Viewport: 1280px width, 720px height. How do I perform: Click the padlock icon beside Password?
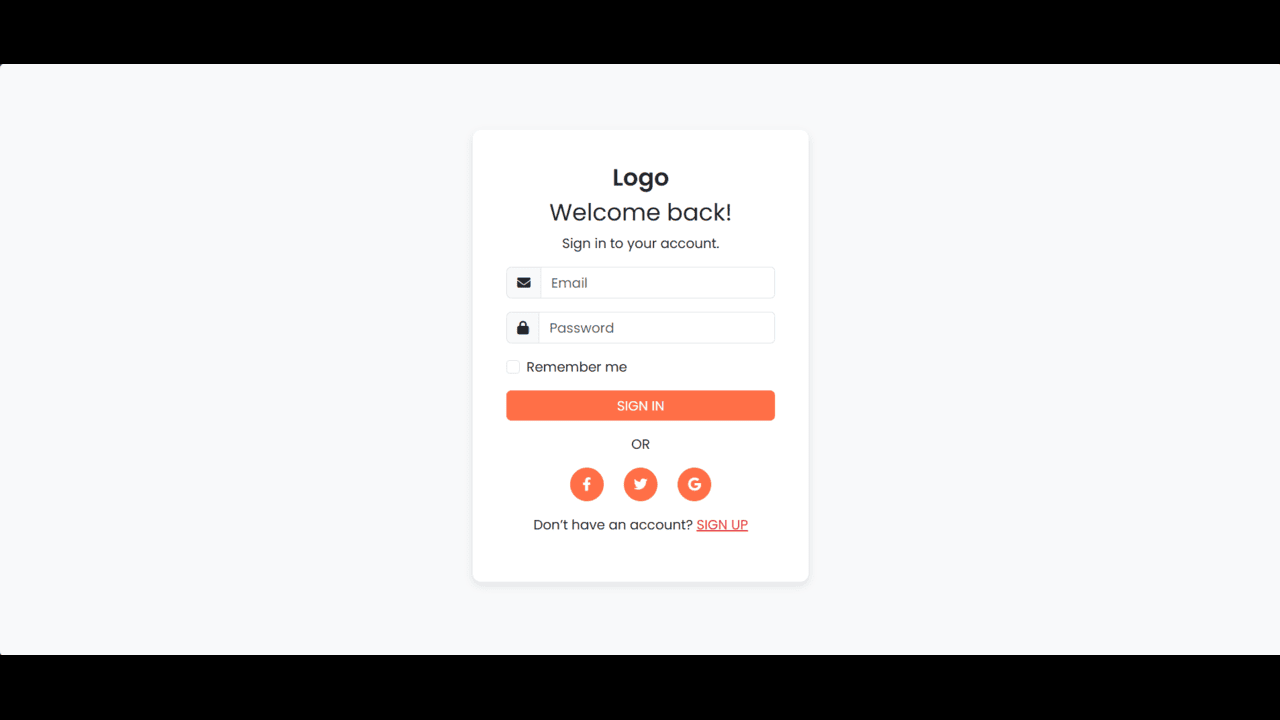tap(523, 328)
